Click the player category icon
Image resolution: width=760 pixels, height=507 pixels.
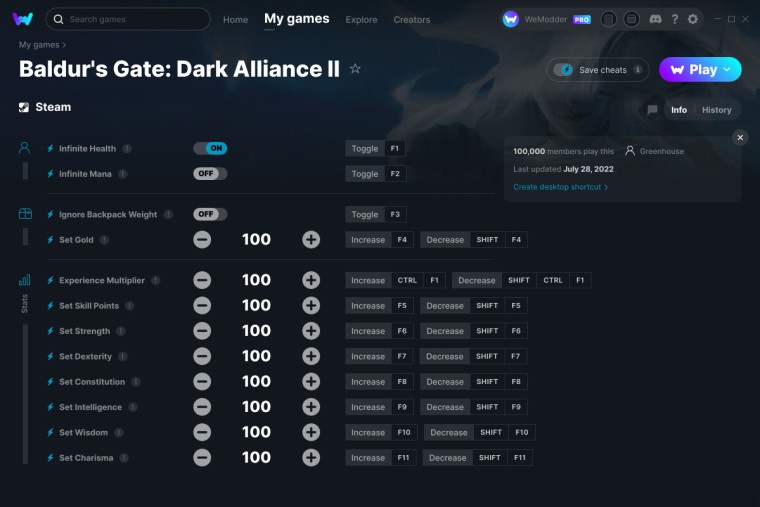pyautogui.click(x=25, y=148)
